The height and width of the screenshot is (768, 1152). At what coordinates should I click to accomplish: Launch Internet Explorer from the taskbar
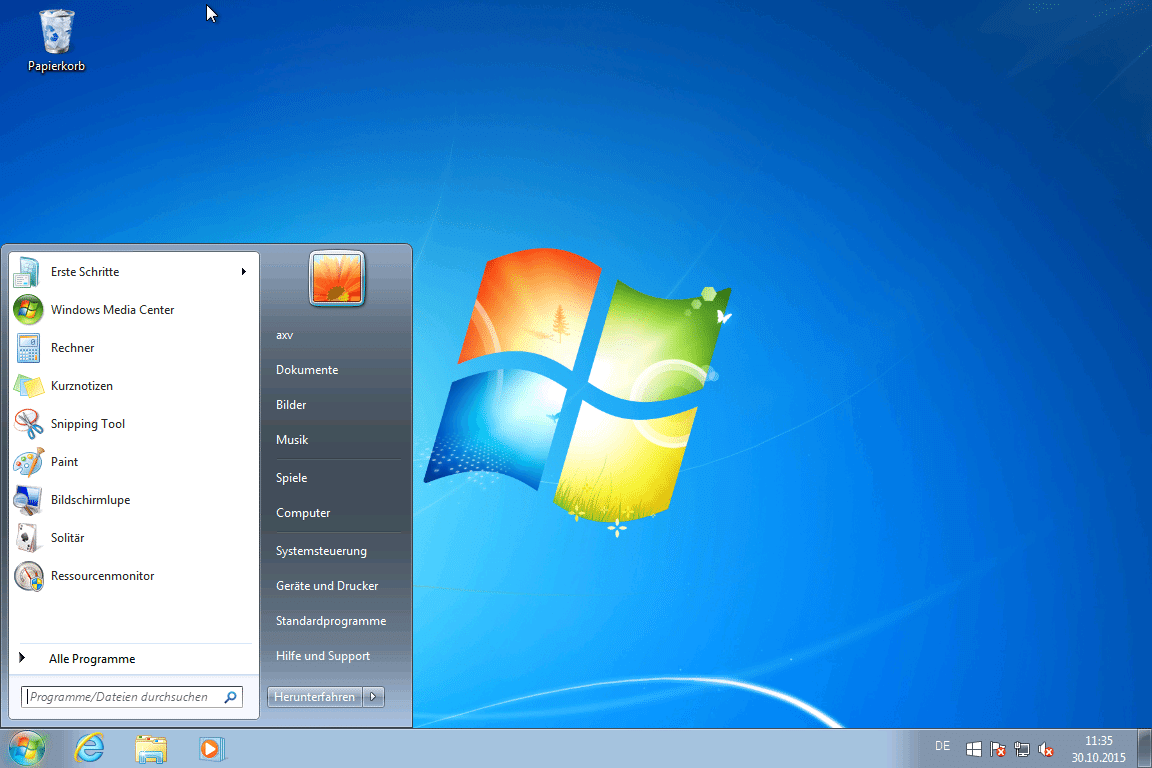(89, 748)
